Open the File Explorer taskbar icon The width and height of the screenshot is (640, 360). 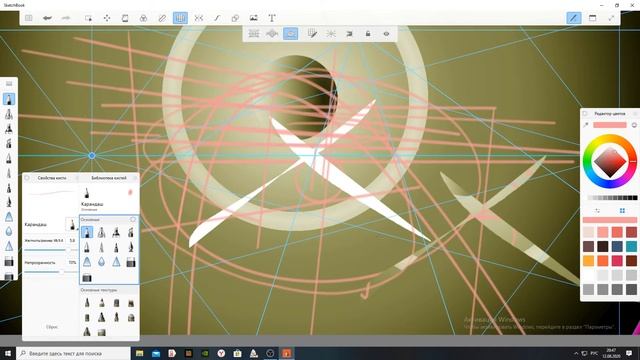[x=140, y=353]
